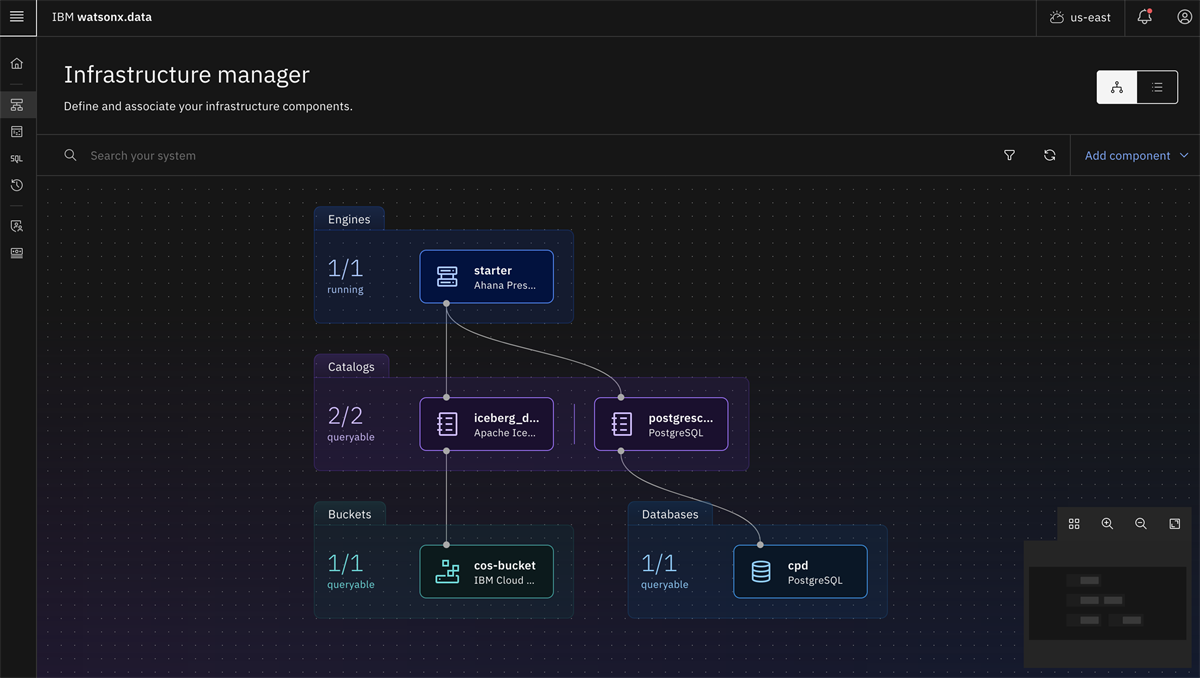This screenshot has width=1200, height=678.
Task: Click the 'iceberg_d...' catalog name
Action: (x=507, y=418)
